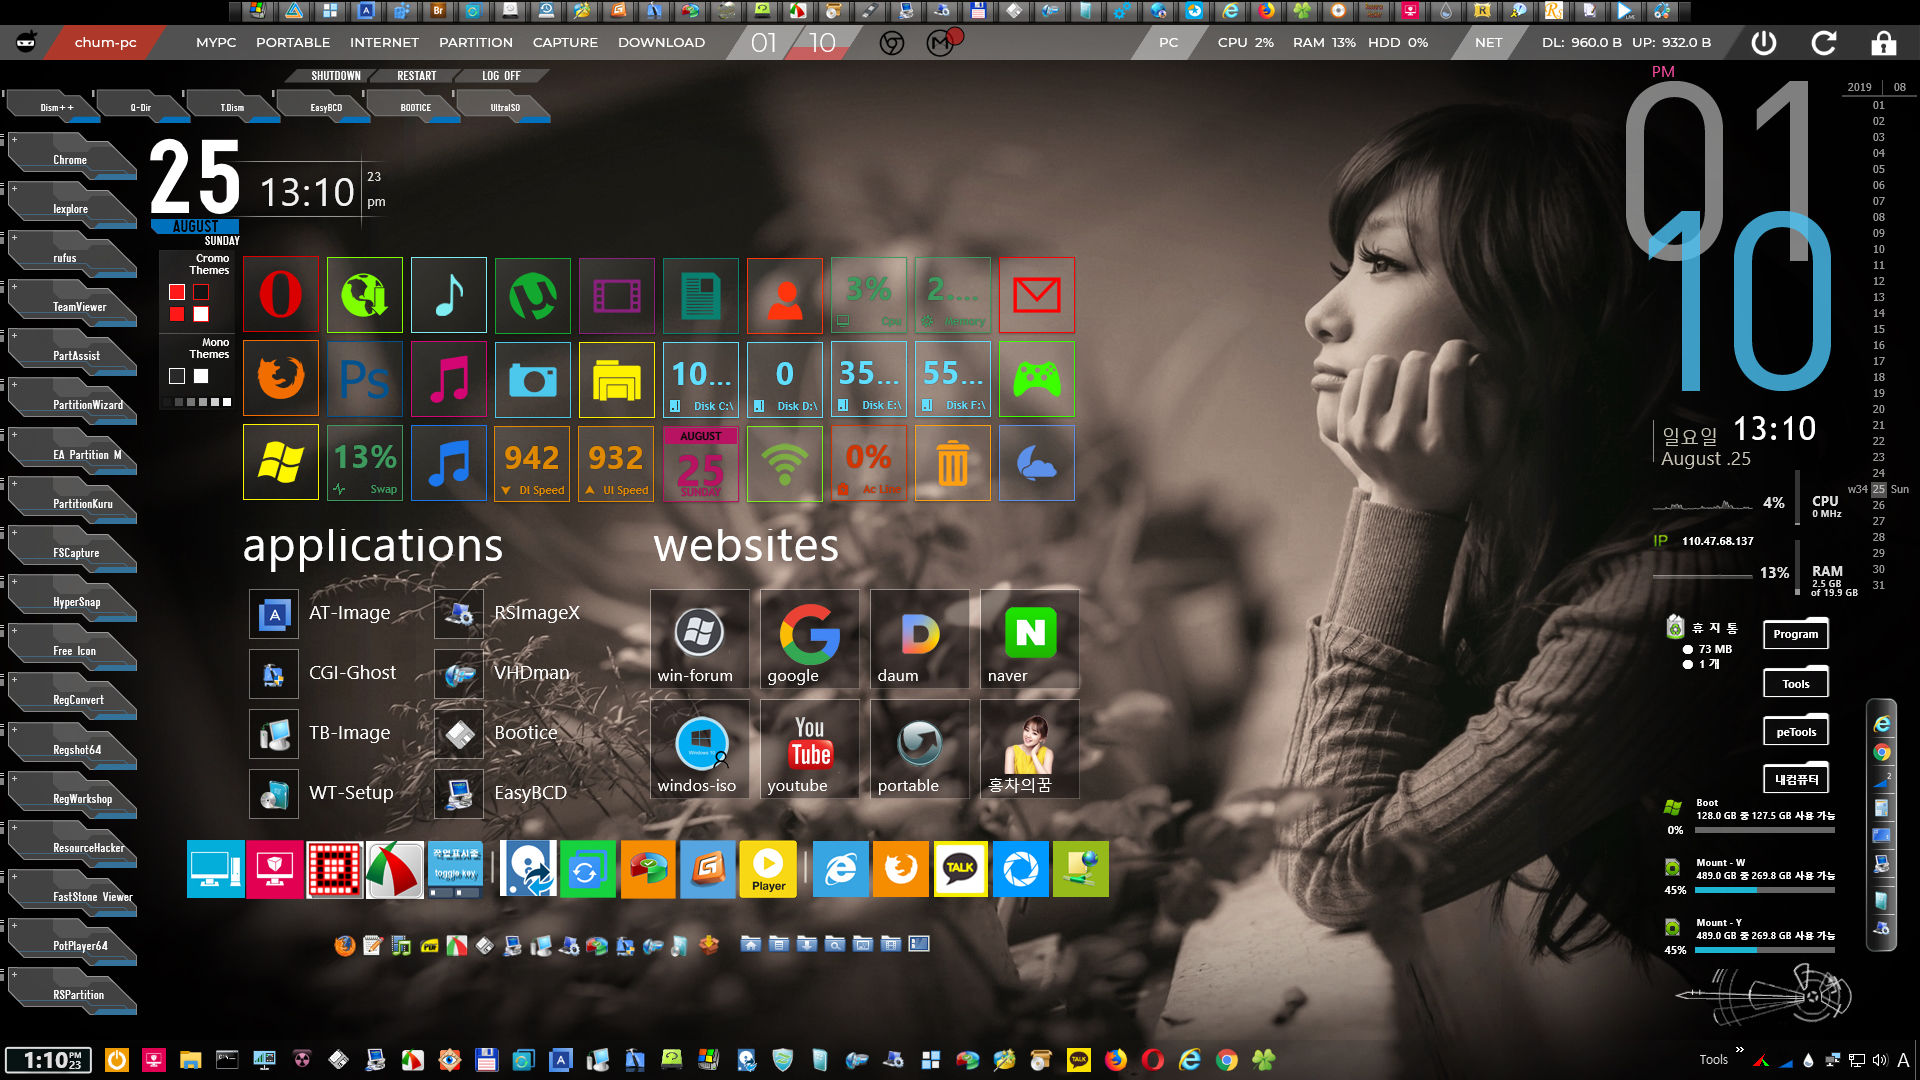
Task: Click the Program button
Action: pyautogui.click(x=1796, y=634)
